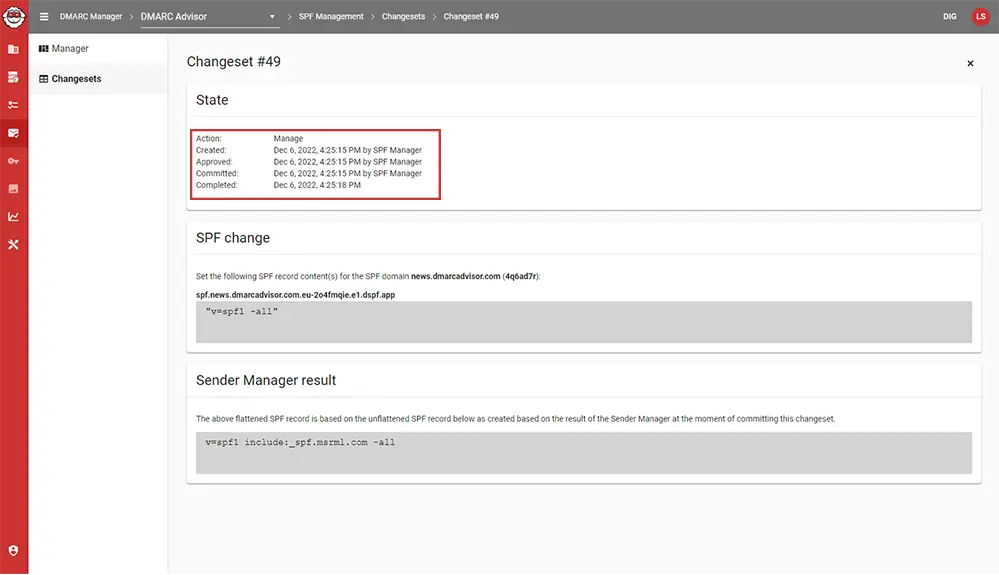Go back to Changesets breadcrumb

tap(403, 17)
